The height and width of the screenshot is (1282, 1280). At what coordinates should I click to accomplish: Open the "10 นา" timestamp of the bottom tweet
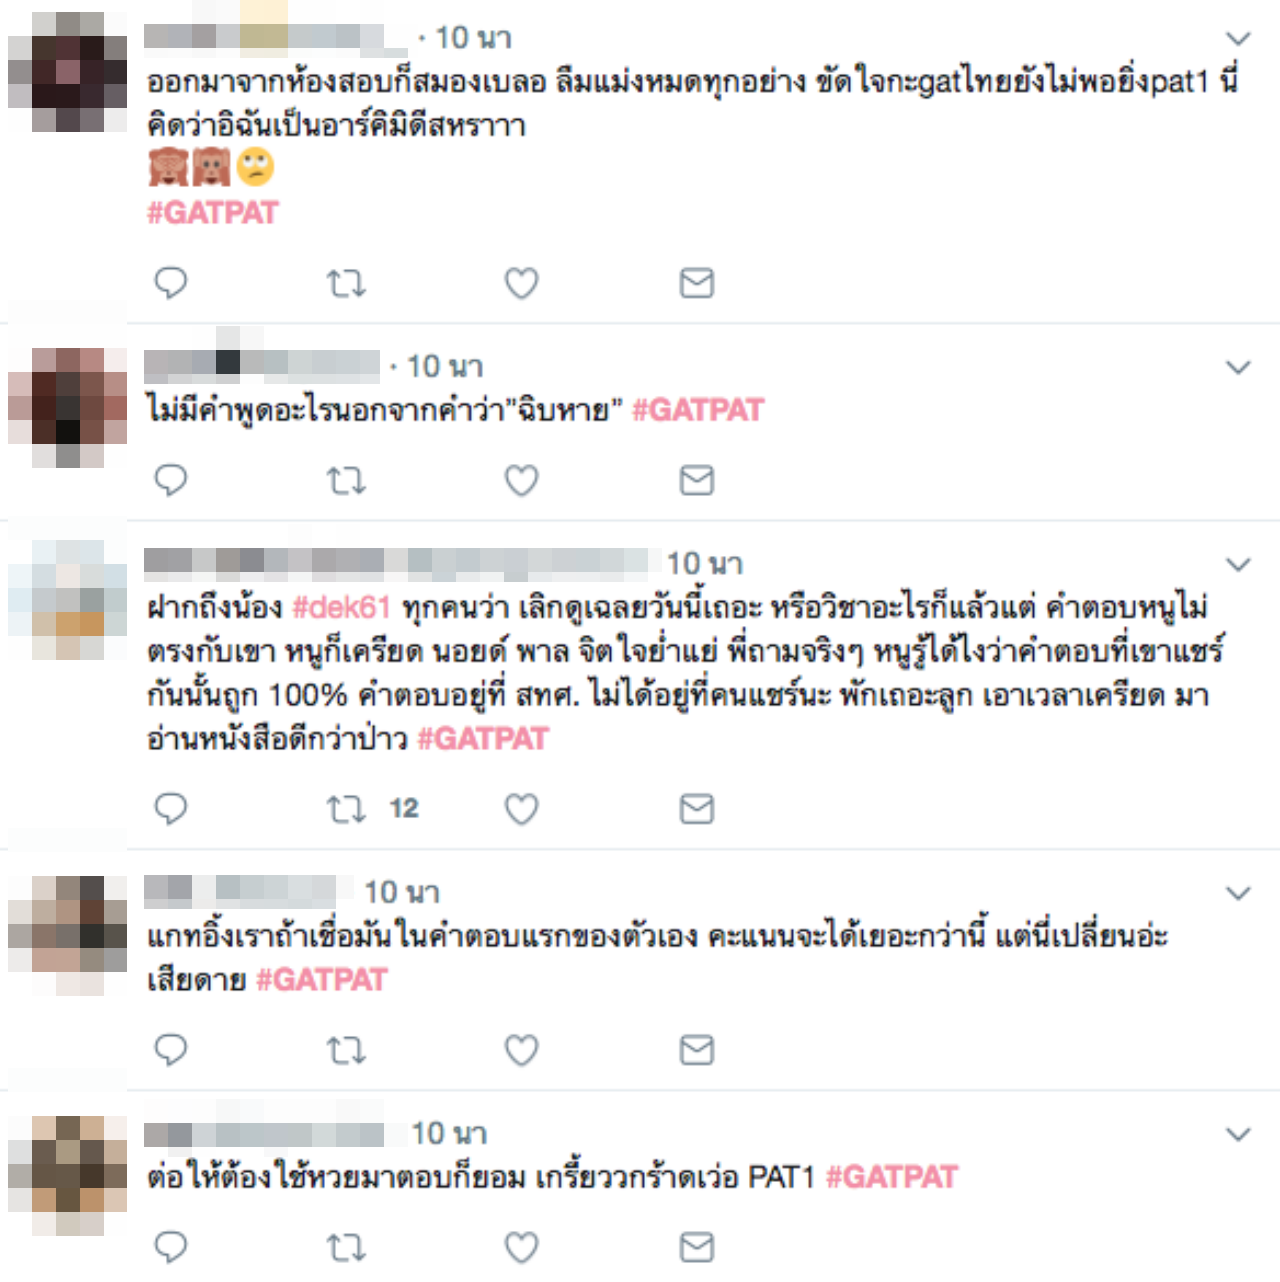tap(449, 1134)
